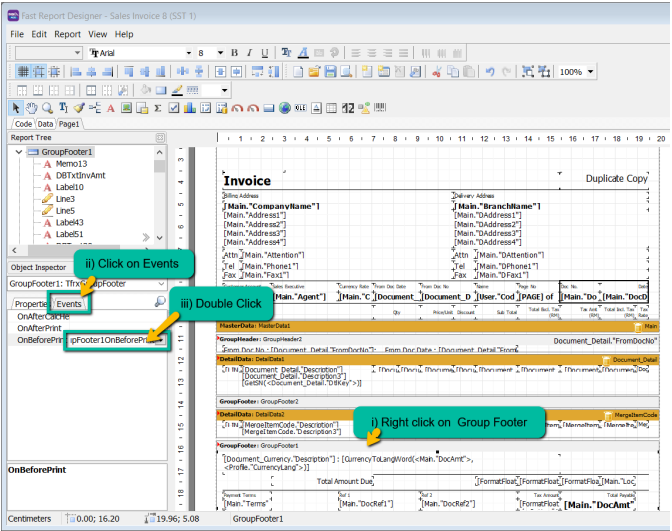
Task: Select the zoom magnifier tool
Action: (x=47, y=108)
